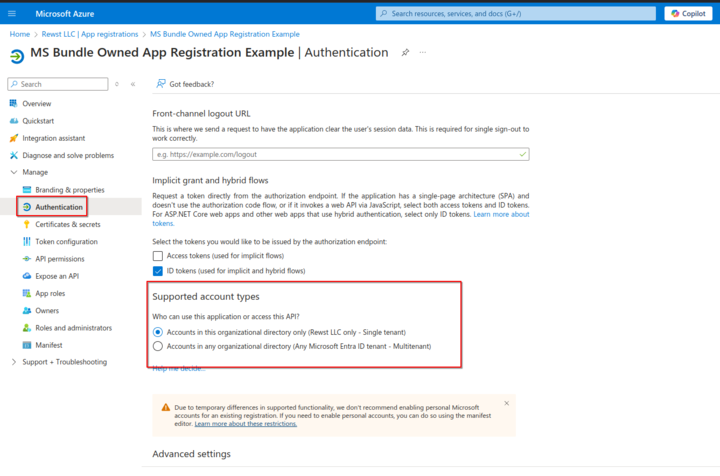This screenshot has width=720, height=476.
Task: Click the Copilot button
Action: [688, 14]
